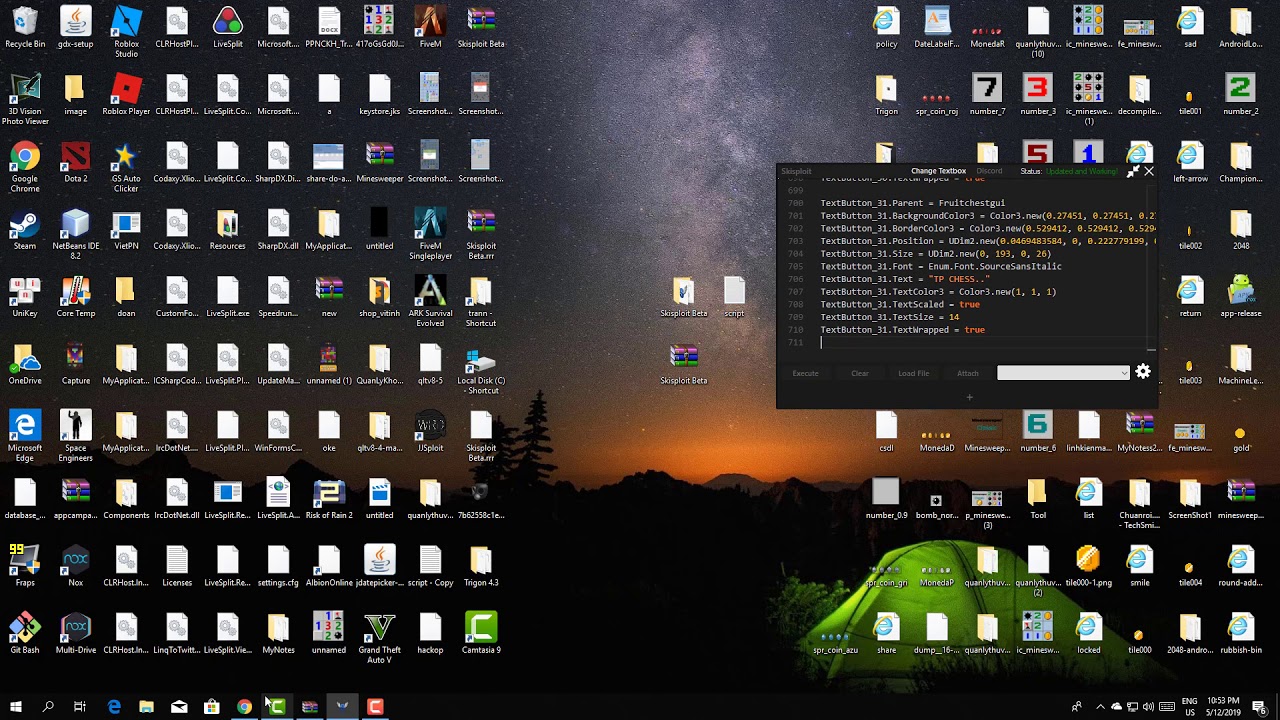
Task: Select Risk of Rain 2 icon
Action: coord(329,499)
